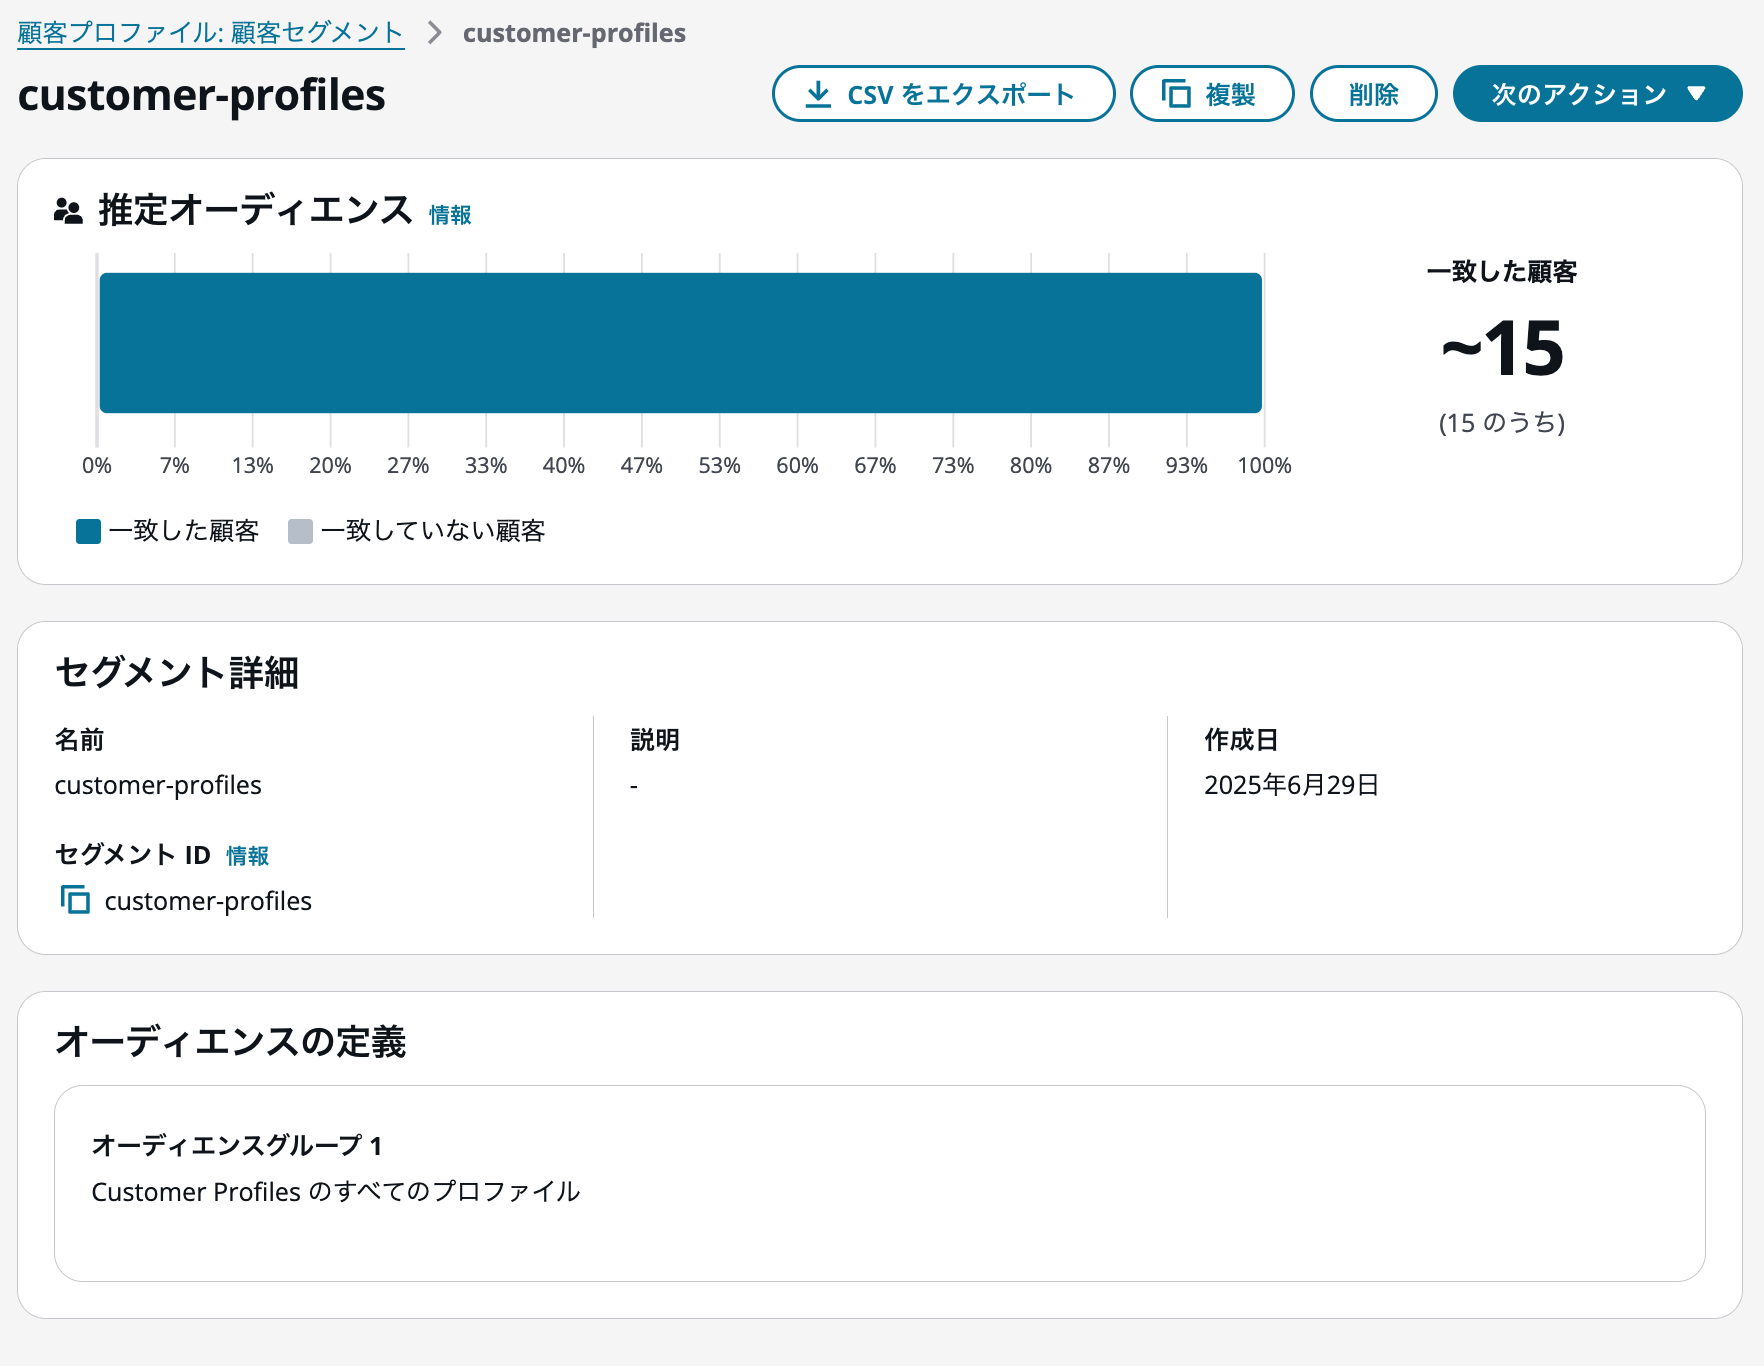Click the copy icon in the 複製 button

click(1176, 94)
